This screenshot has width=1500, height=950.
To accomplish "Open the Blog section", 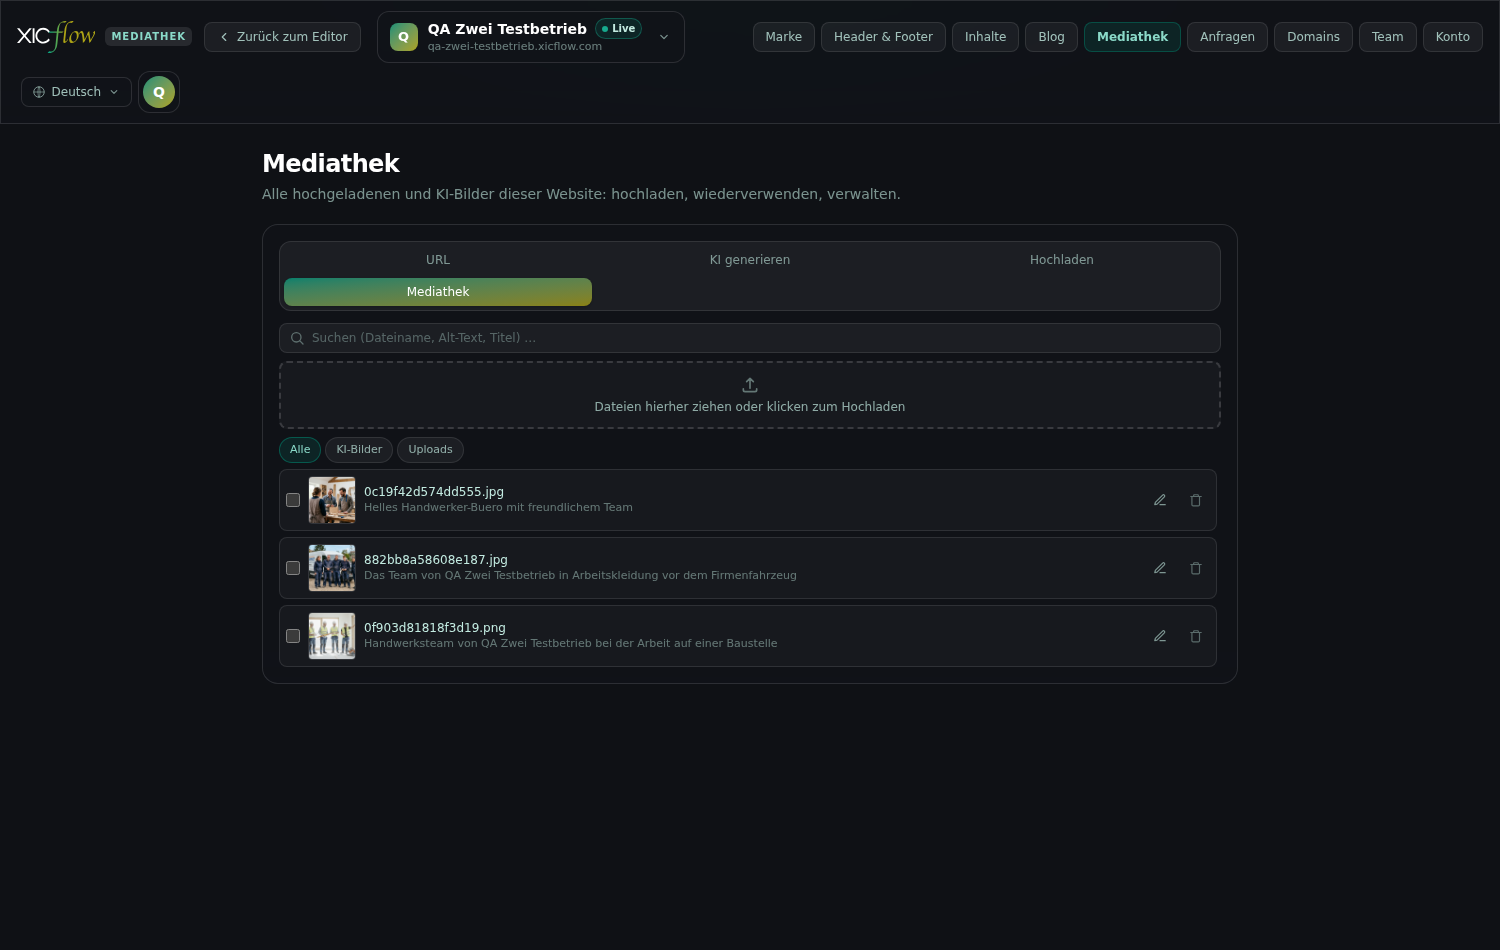I will (1051, 37).
